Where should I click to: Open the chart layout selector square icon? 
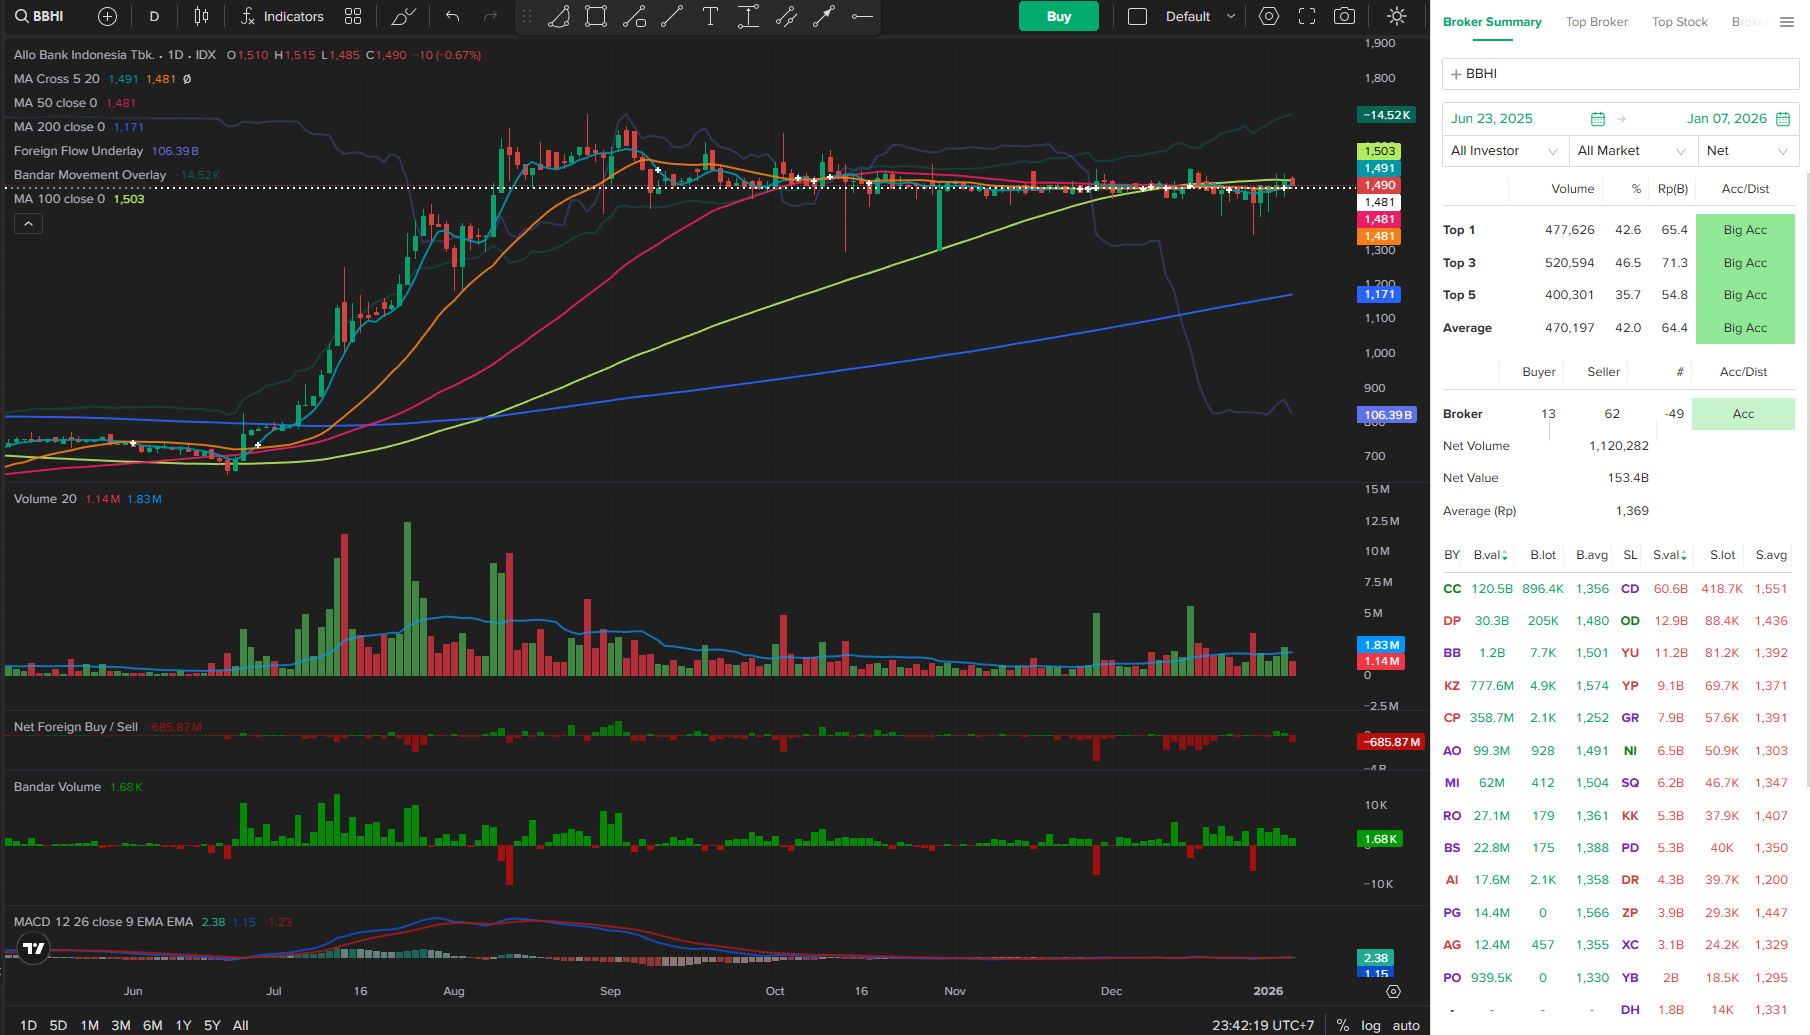click(x=1137, y=16)
